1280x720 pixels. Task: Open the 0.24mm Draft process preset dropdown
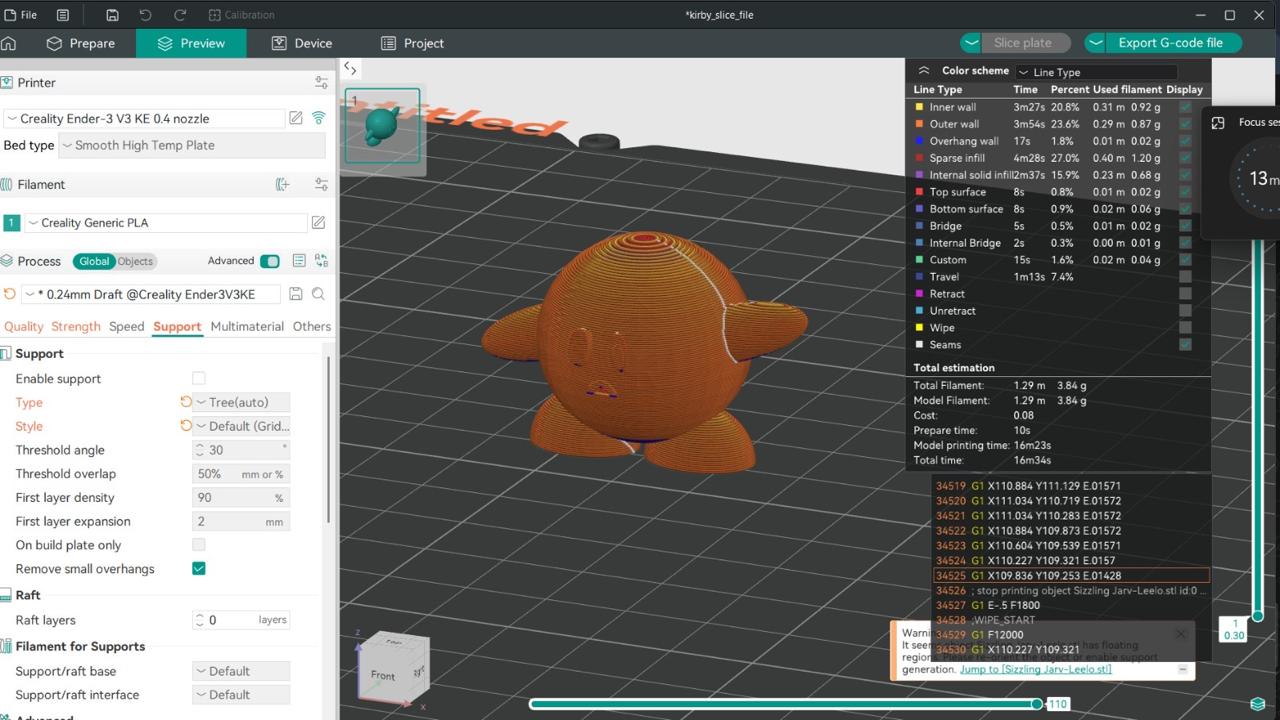(152, 294)
